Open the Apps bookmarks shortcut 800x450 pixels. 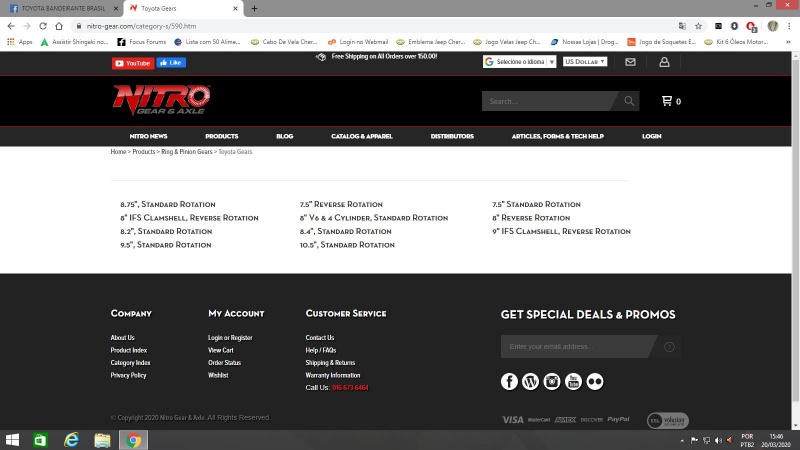coord(19,42)
